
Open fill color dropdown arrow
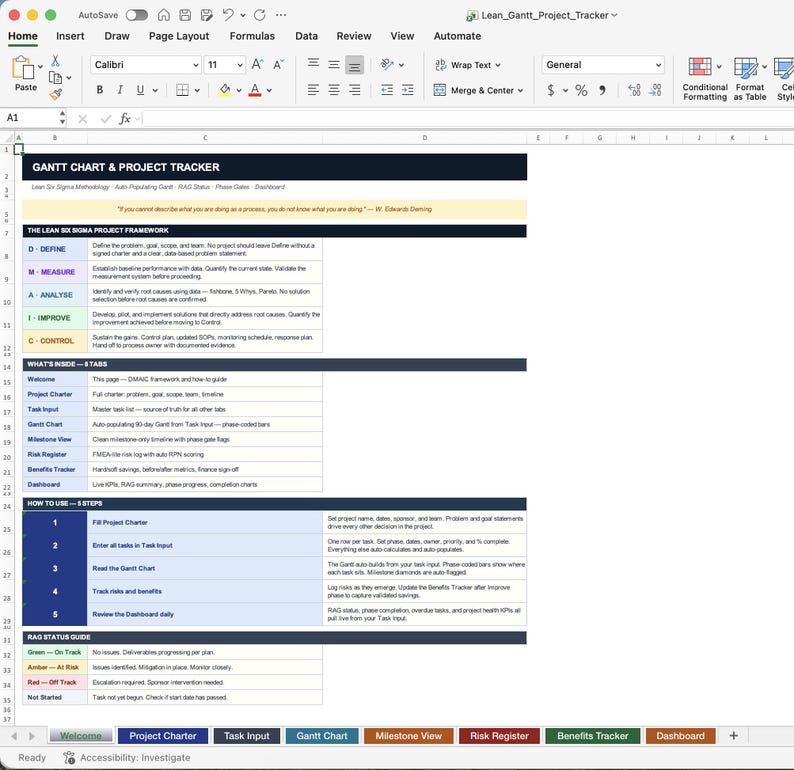pos(239,91)
